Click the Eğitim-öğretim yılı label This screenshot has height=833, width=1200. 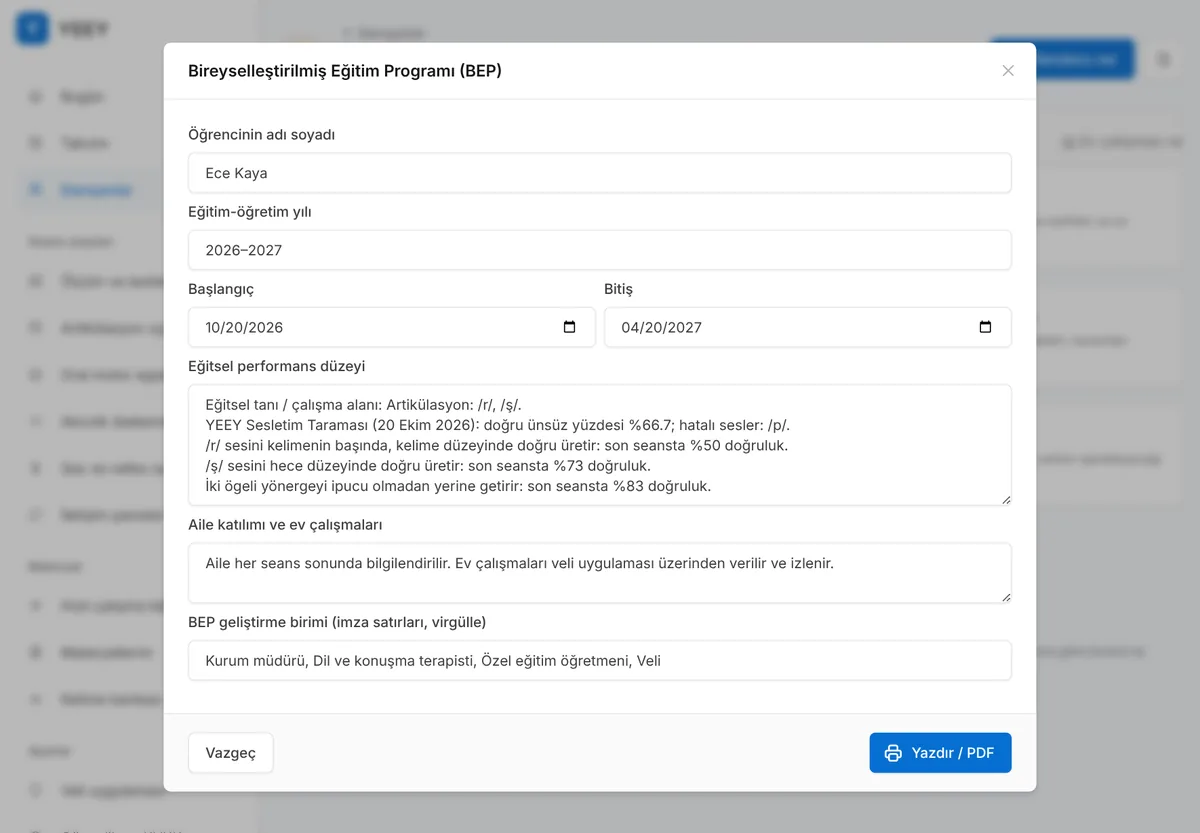[250, 212]
